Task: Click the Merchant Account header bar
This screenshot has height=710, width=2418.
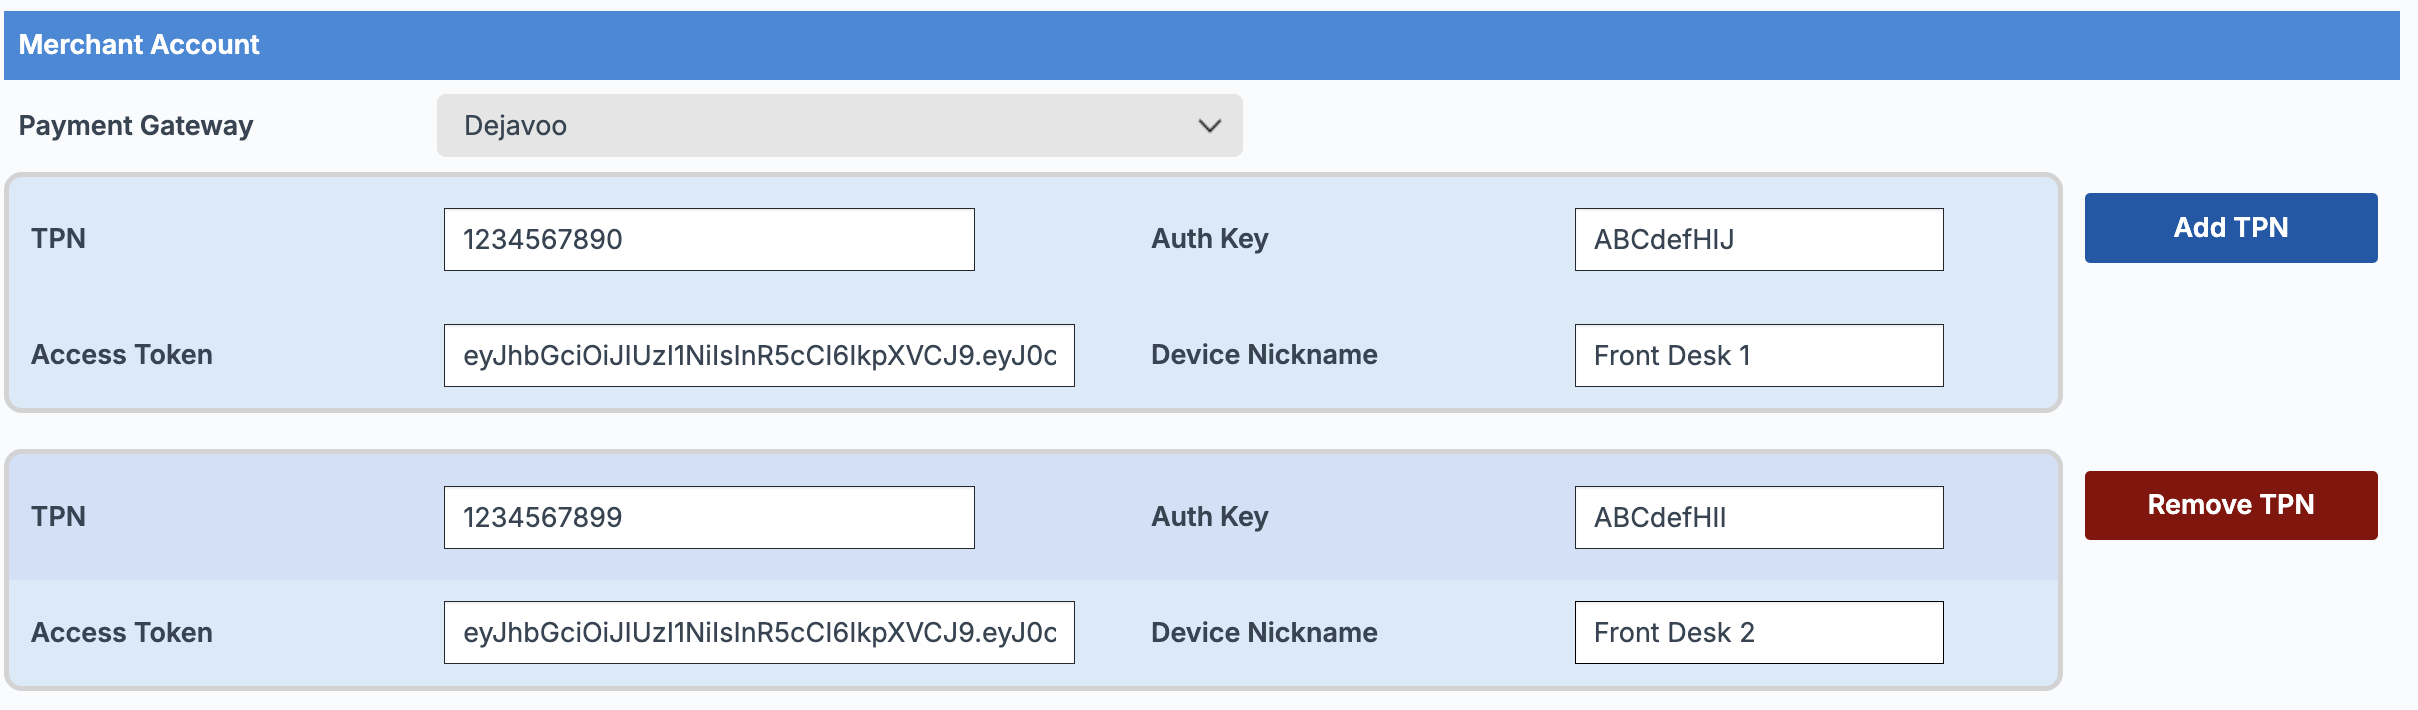Action: point(1200,45)
